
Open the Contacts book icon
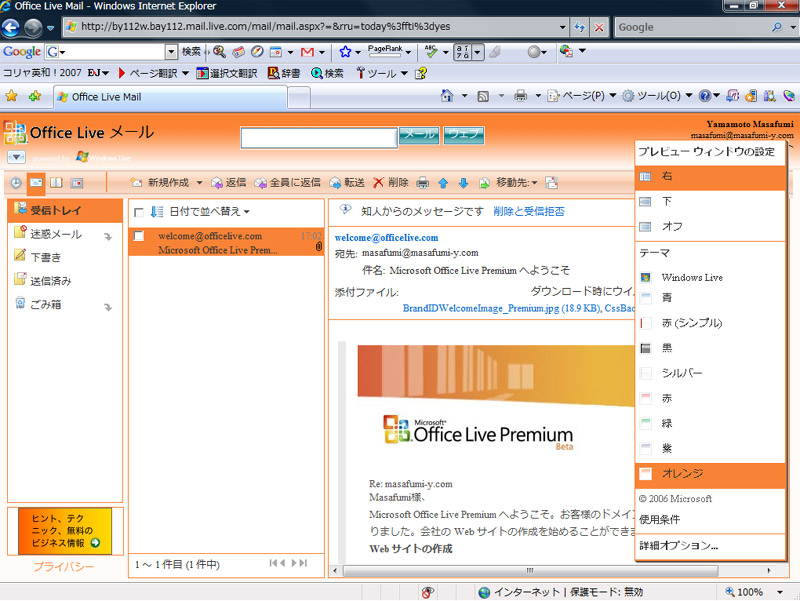pos(57,183)
